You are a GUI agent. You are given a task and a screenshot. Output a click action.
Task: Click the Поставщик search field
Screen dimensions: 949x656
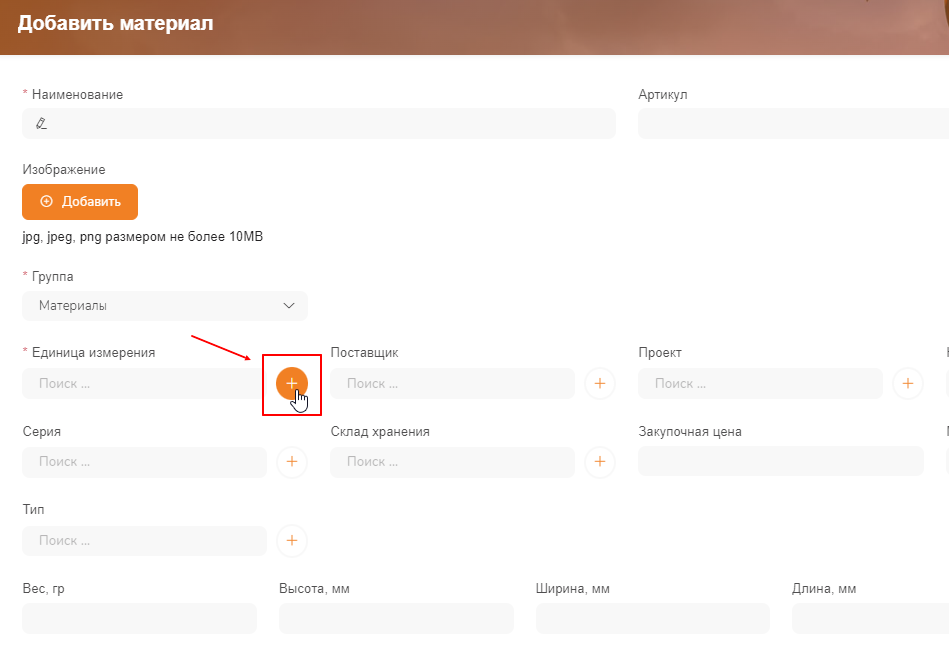click(452, 383)
